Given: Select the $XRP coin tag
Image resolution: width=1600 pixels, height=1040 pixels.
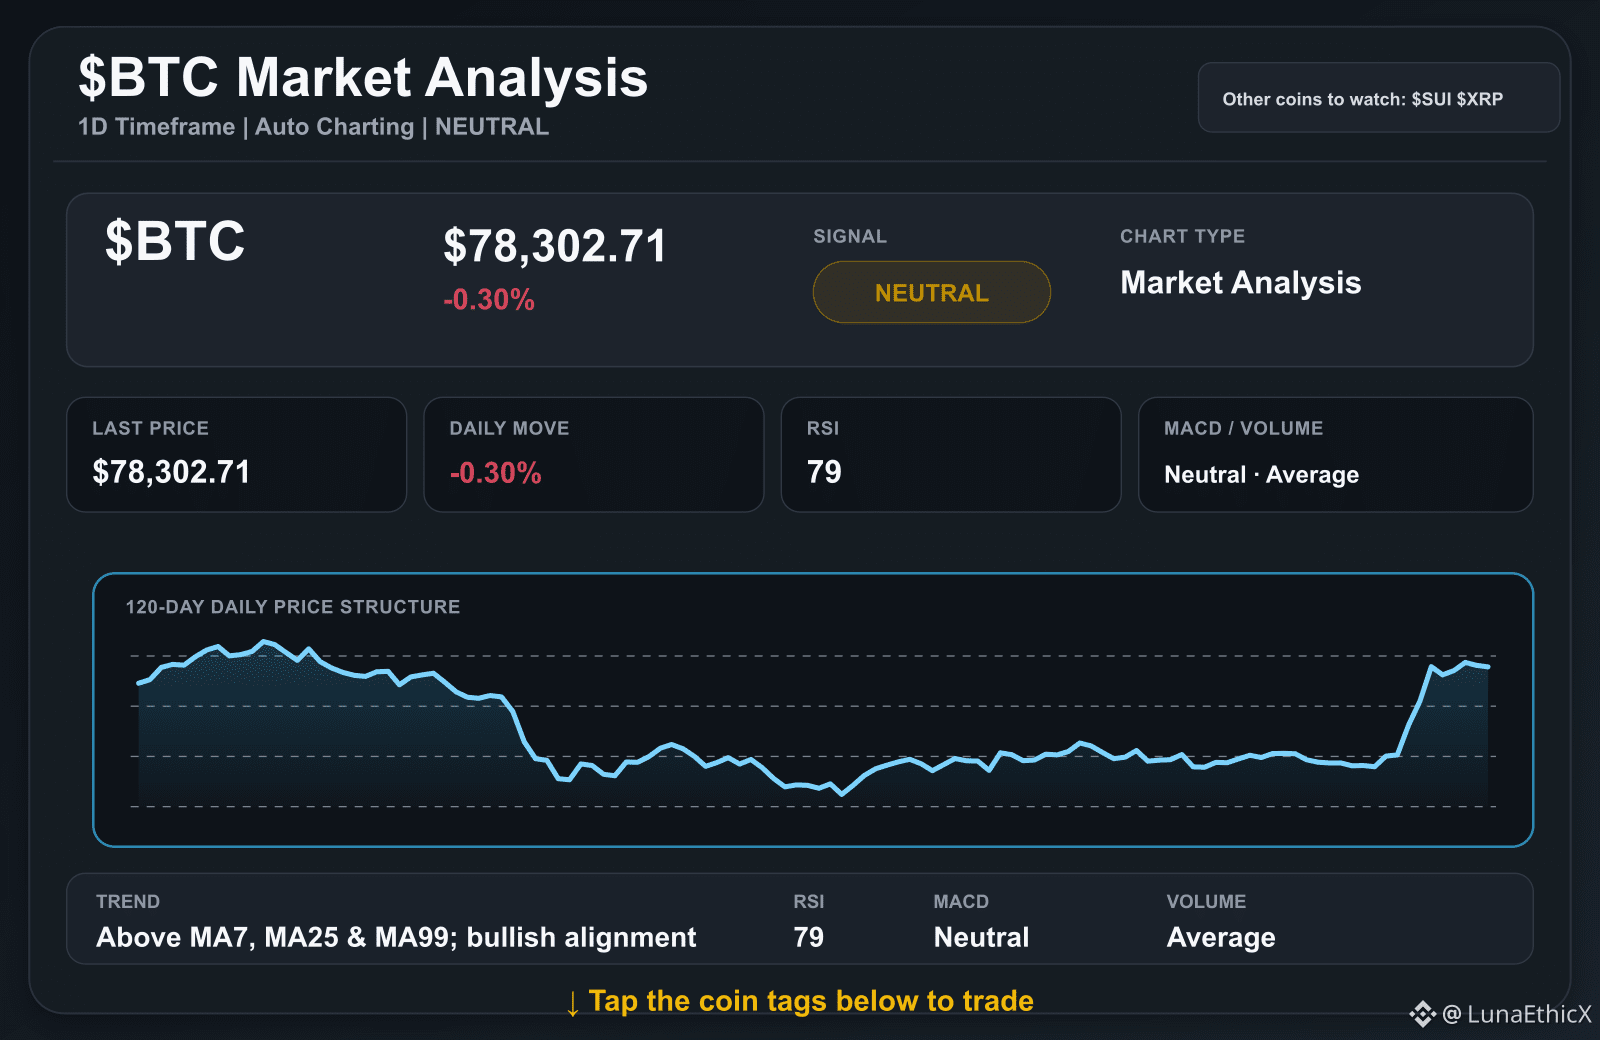Looking at the screenshot, I should tap(1480, 99).
